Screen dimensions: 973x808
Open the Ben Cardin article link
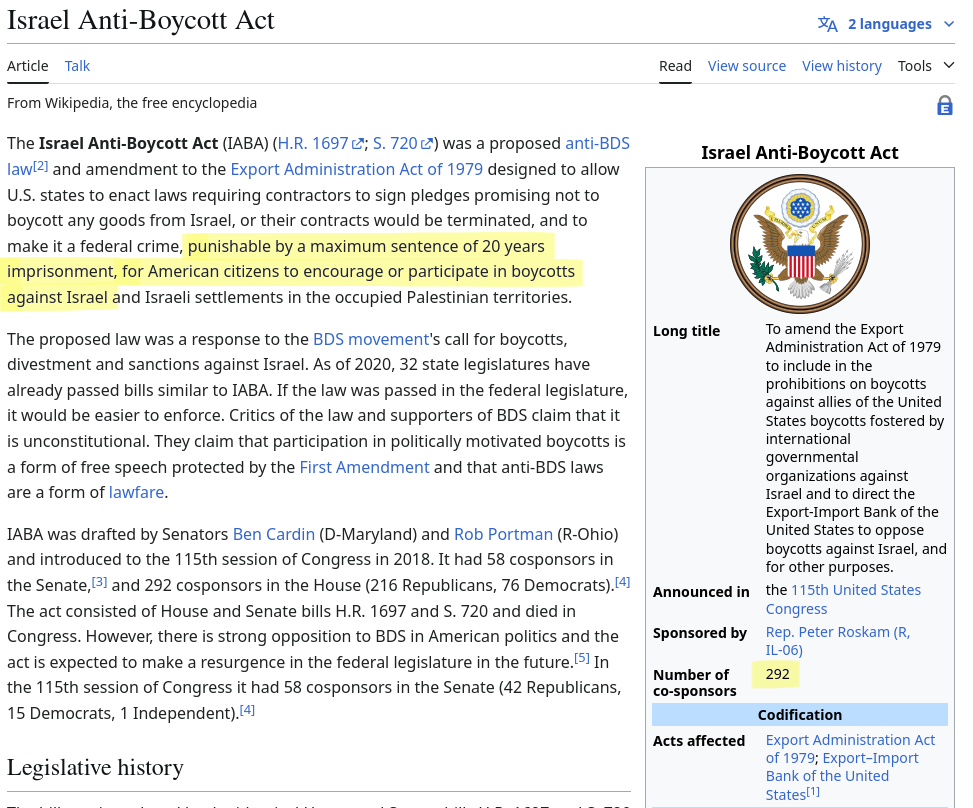point(274,534)
